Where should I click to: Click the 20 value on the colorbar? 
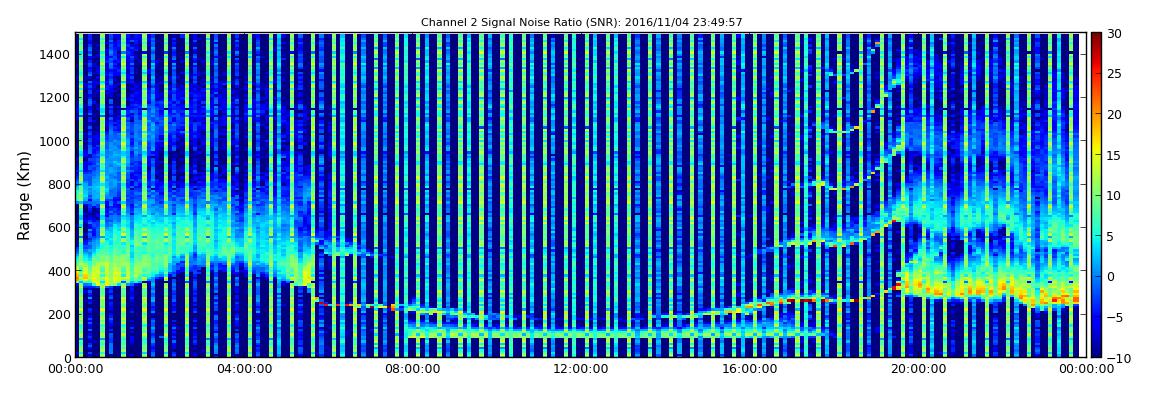tap(1115, 114)
